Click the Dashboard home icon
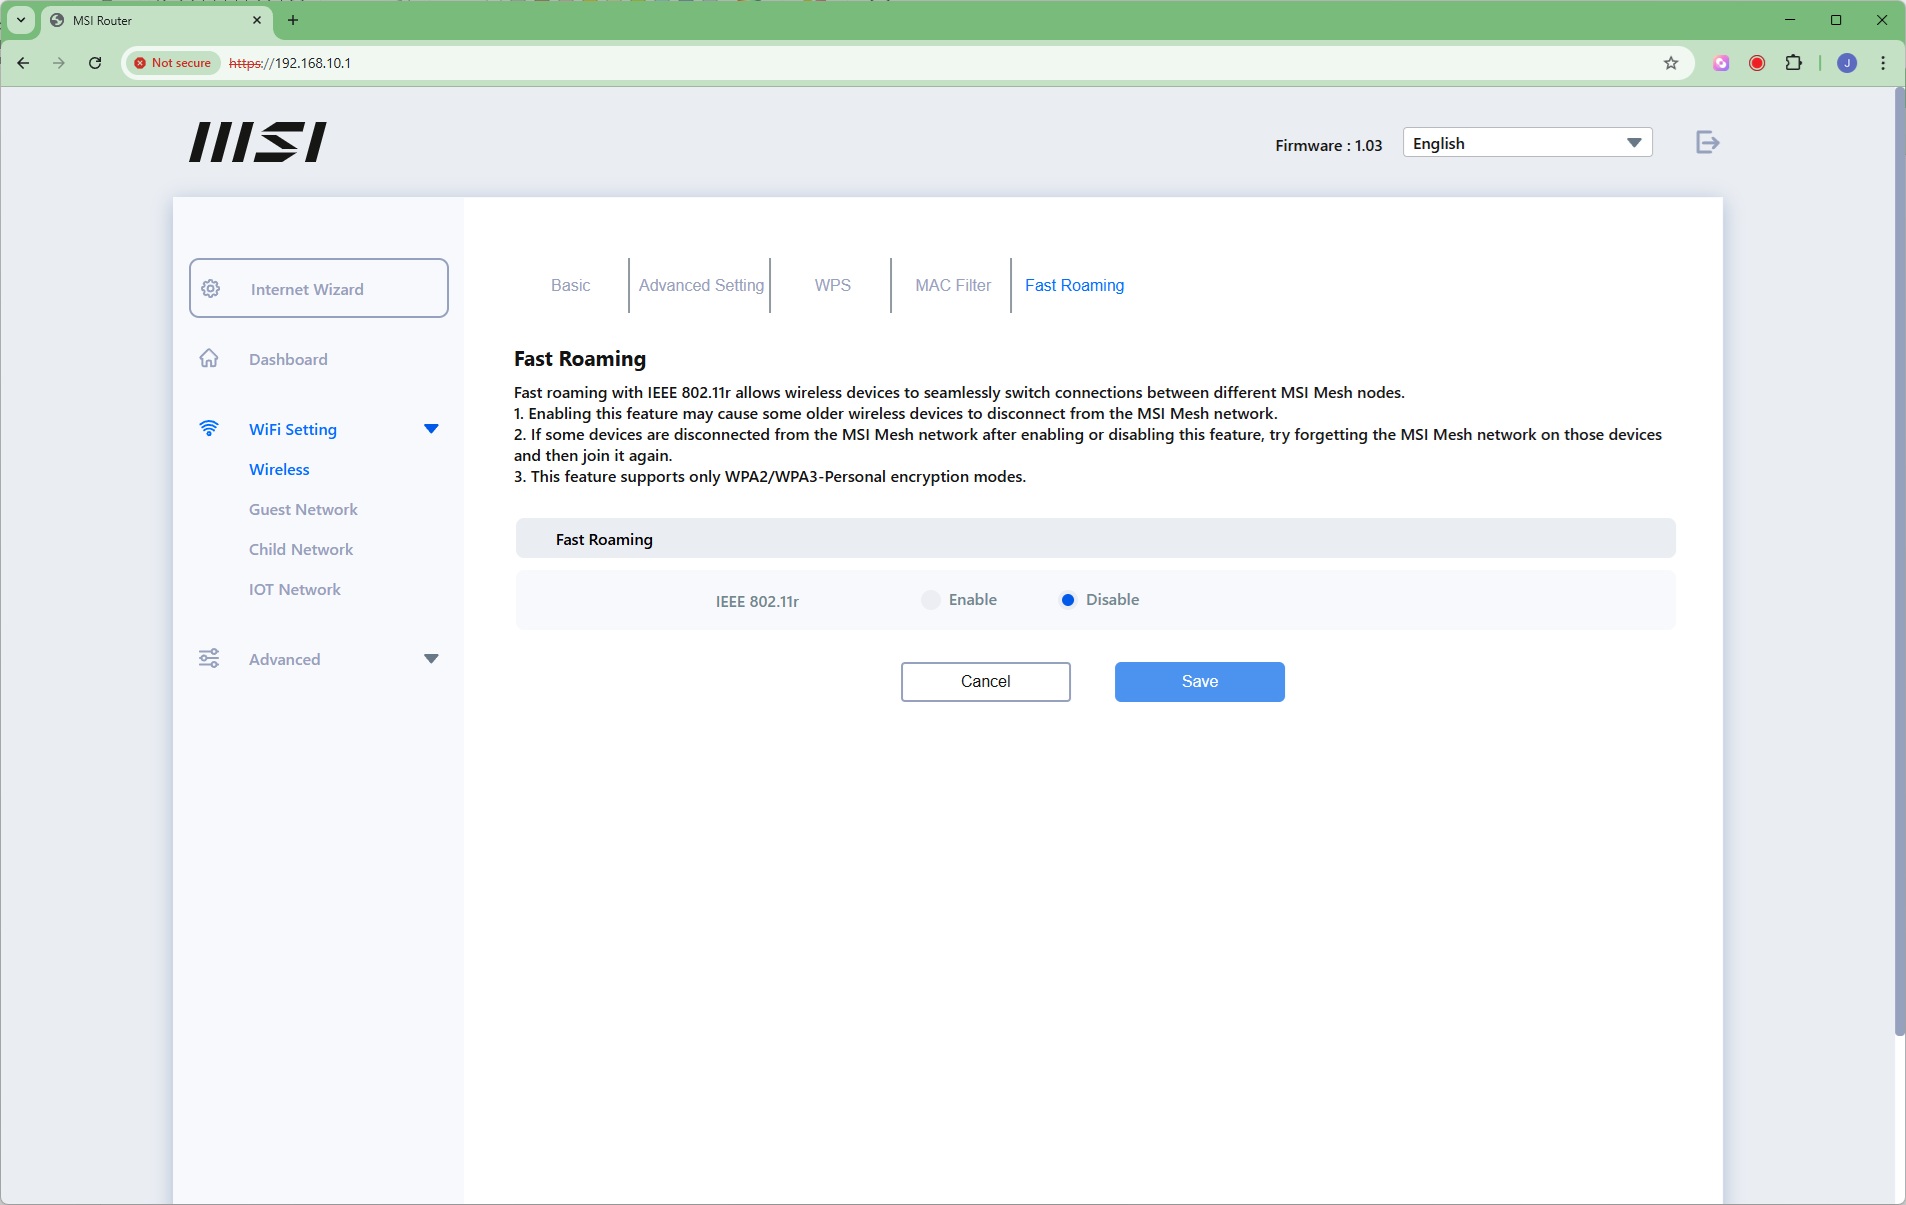The image size is (1906, 1205). (209, 359)
